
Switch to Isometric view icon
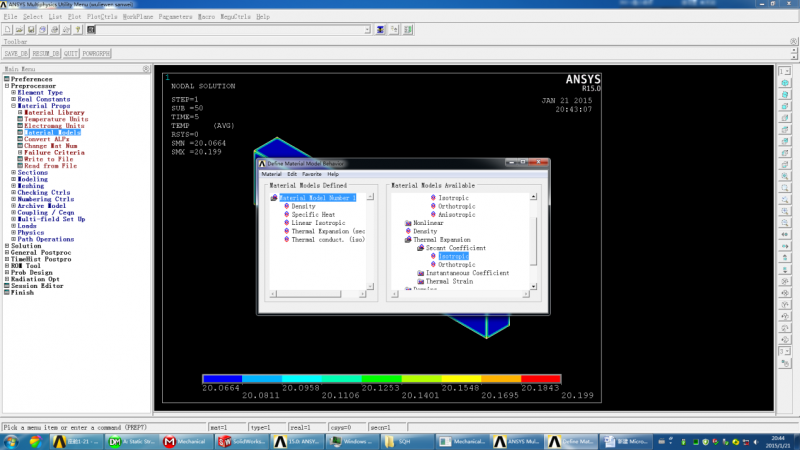tap(785, 83)
